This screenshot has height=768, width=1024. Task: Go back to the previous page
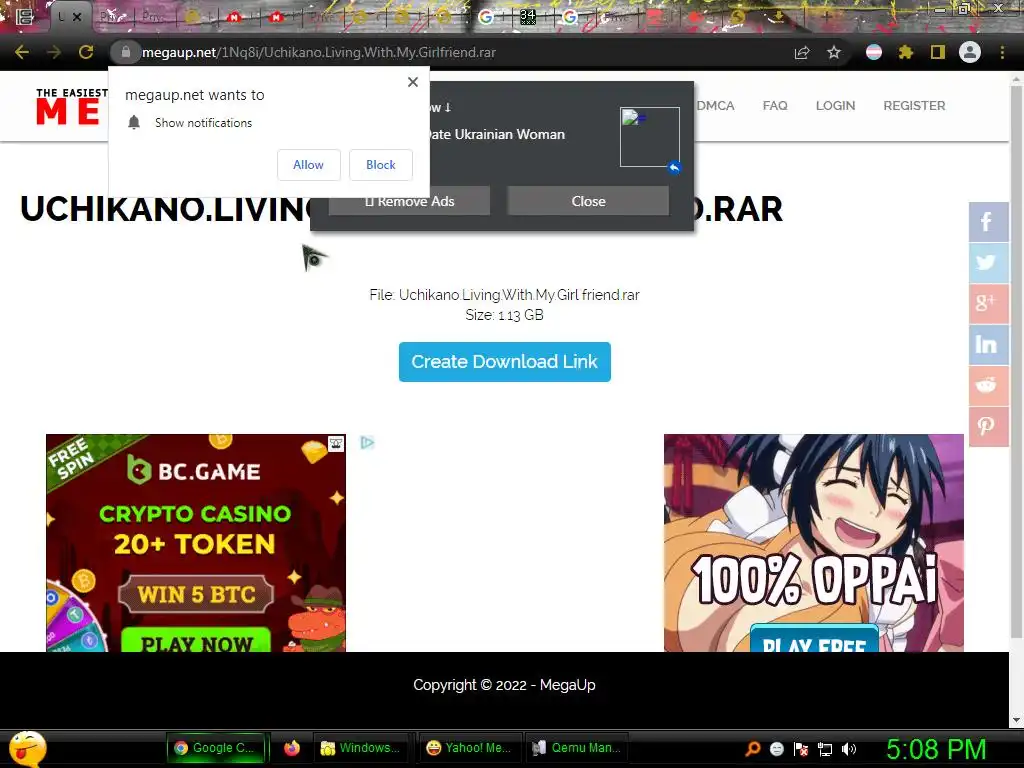click(22, 52)
